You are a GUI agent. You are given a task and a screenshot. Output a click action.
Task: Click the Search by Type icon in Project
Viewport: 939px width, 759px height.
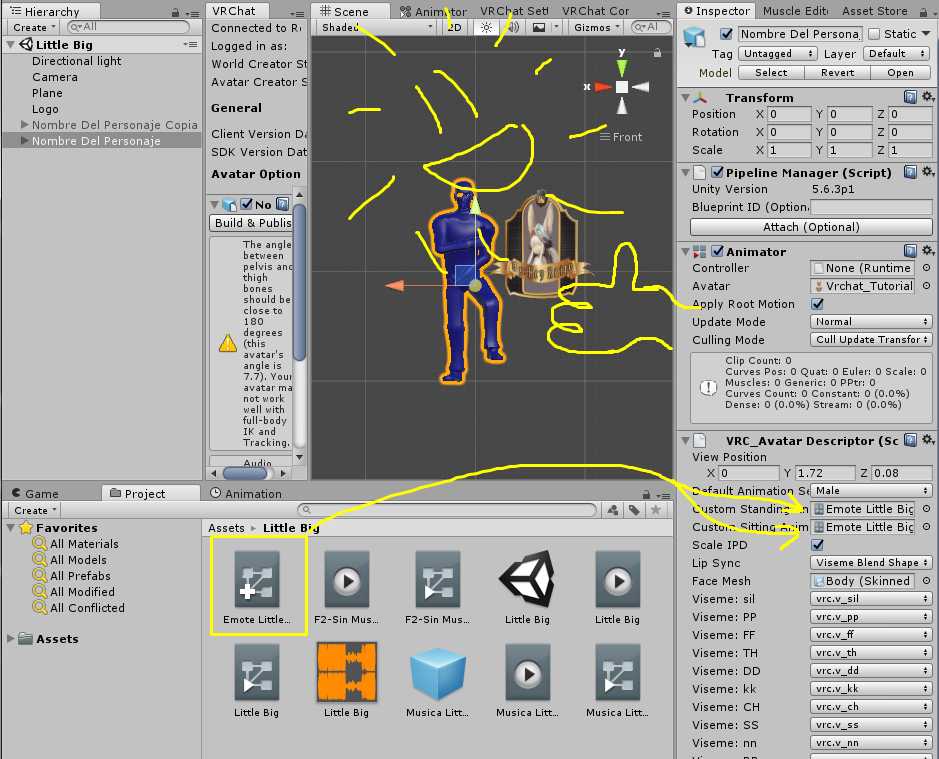coord(610,510)
